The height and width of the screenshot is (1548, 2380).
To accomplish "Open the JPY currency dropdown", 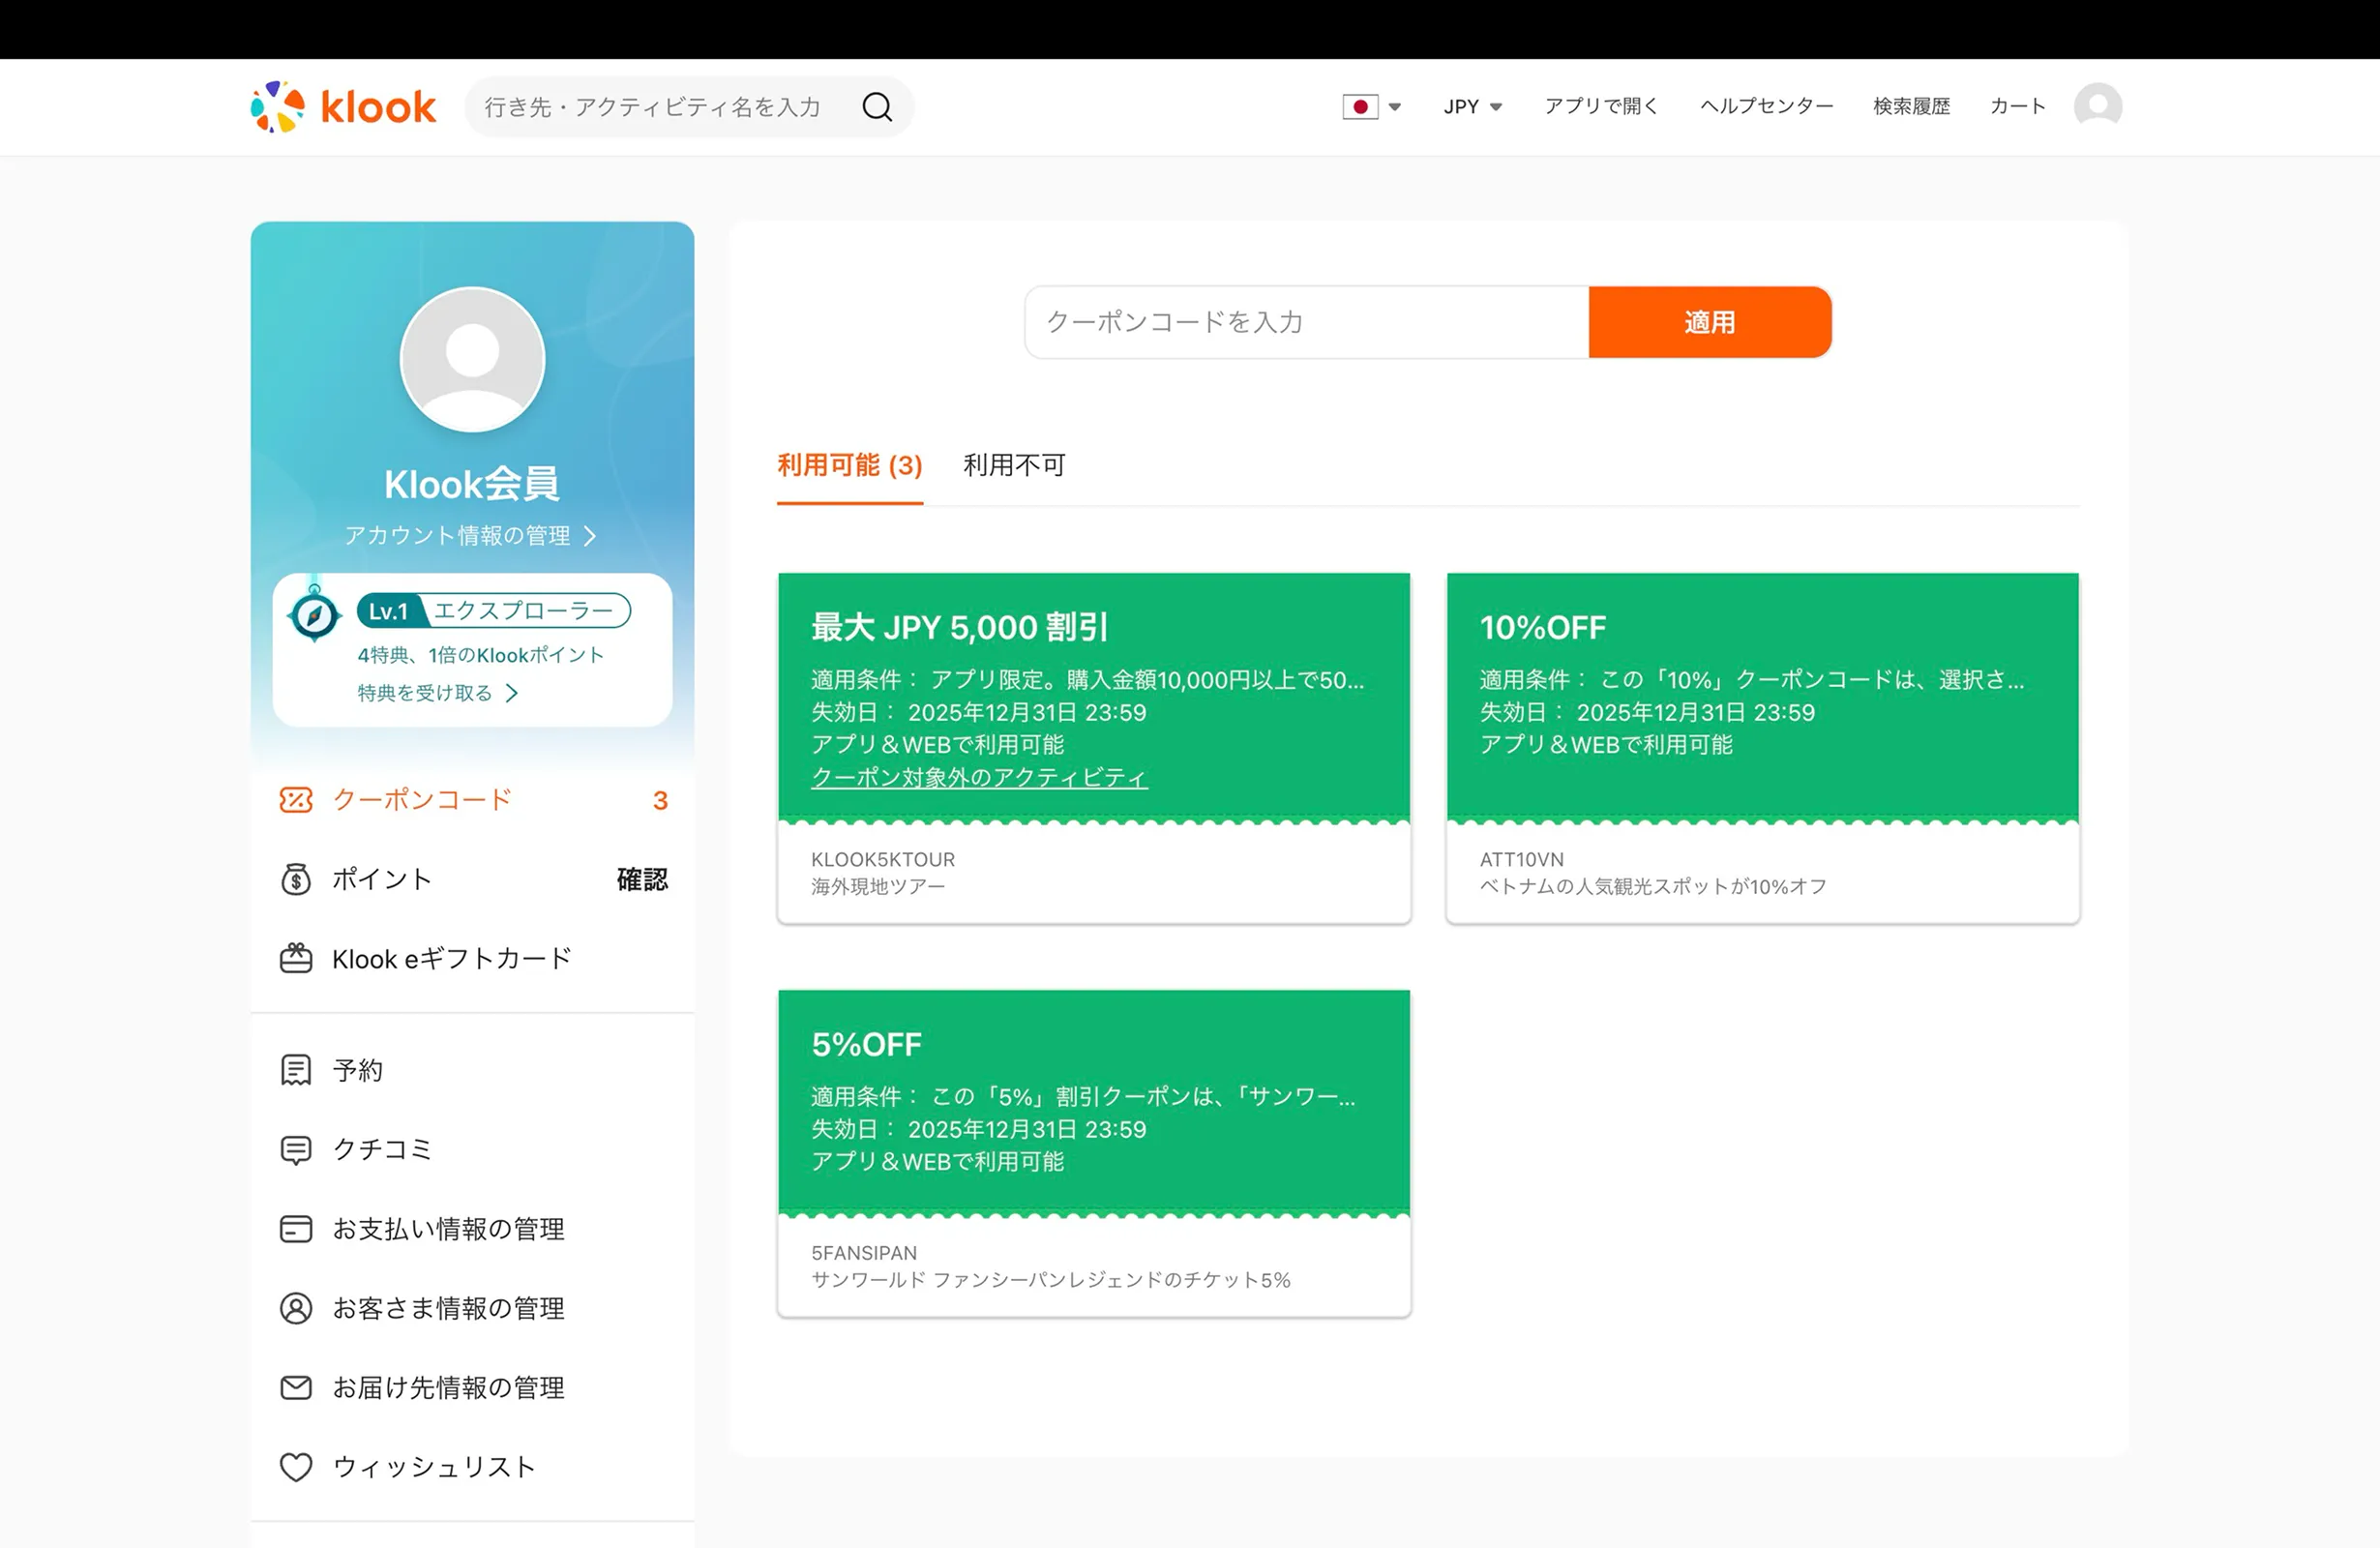I will click(x=1473, y=106).
